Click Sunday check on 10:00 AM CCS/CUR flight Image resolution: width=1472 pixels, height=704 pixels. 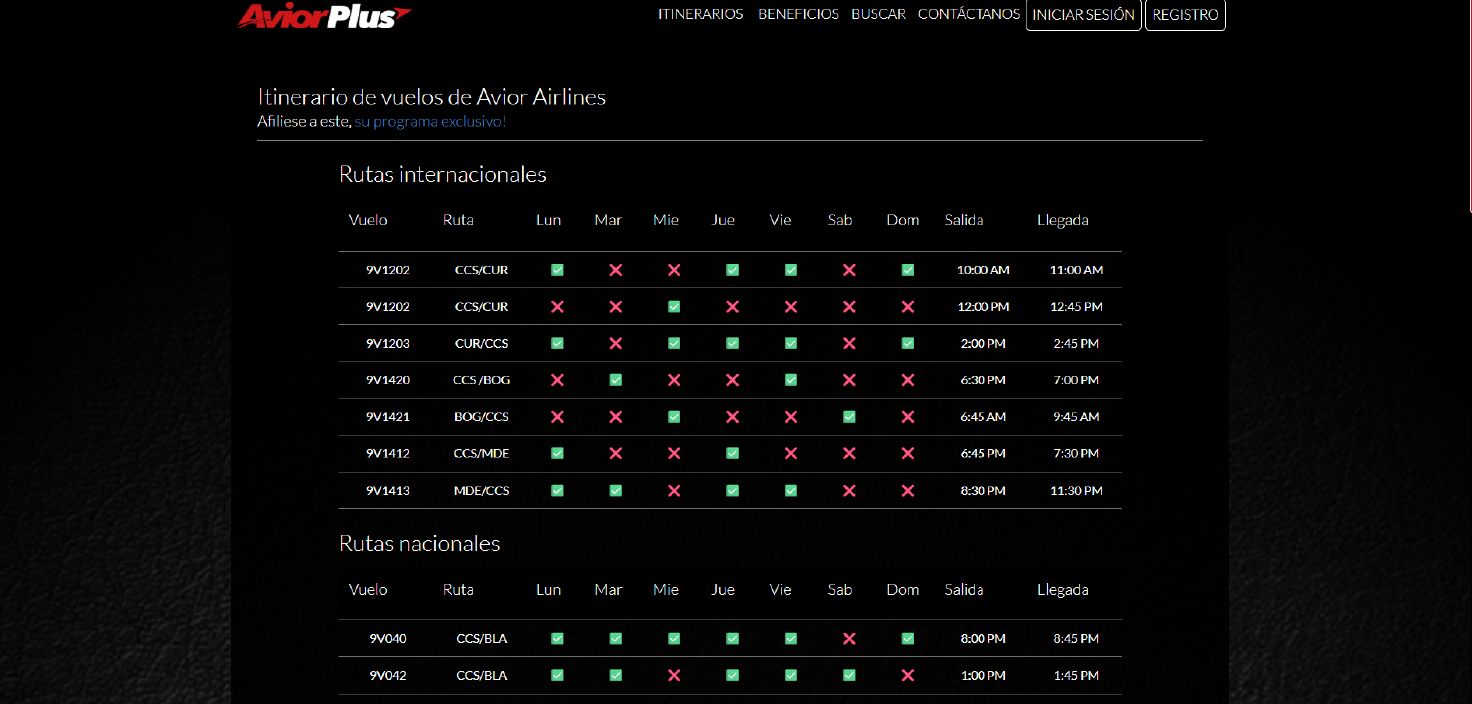pyautogui.click(x=907, y=270)
